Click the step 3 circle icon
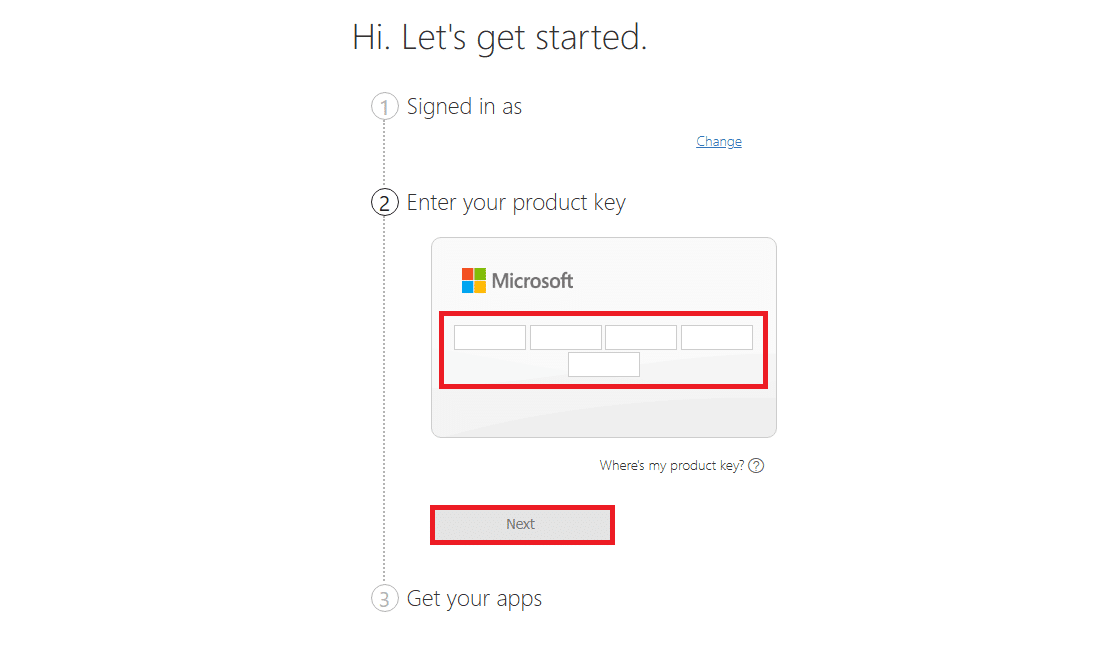Image resolution: width=1114 pixels, height=661 pixels. [x=384, y=598]
